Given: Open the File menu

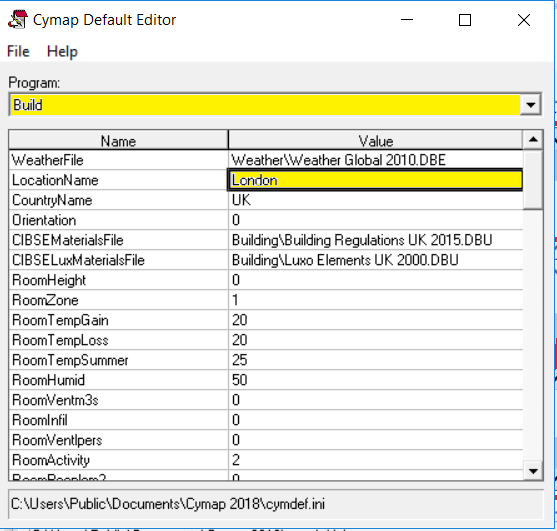Looking at the screenshot, I should click(x=18, y=52).
